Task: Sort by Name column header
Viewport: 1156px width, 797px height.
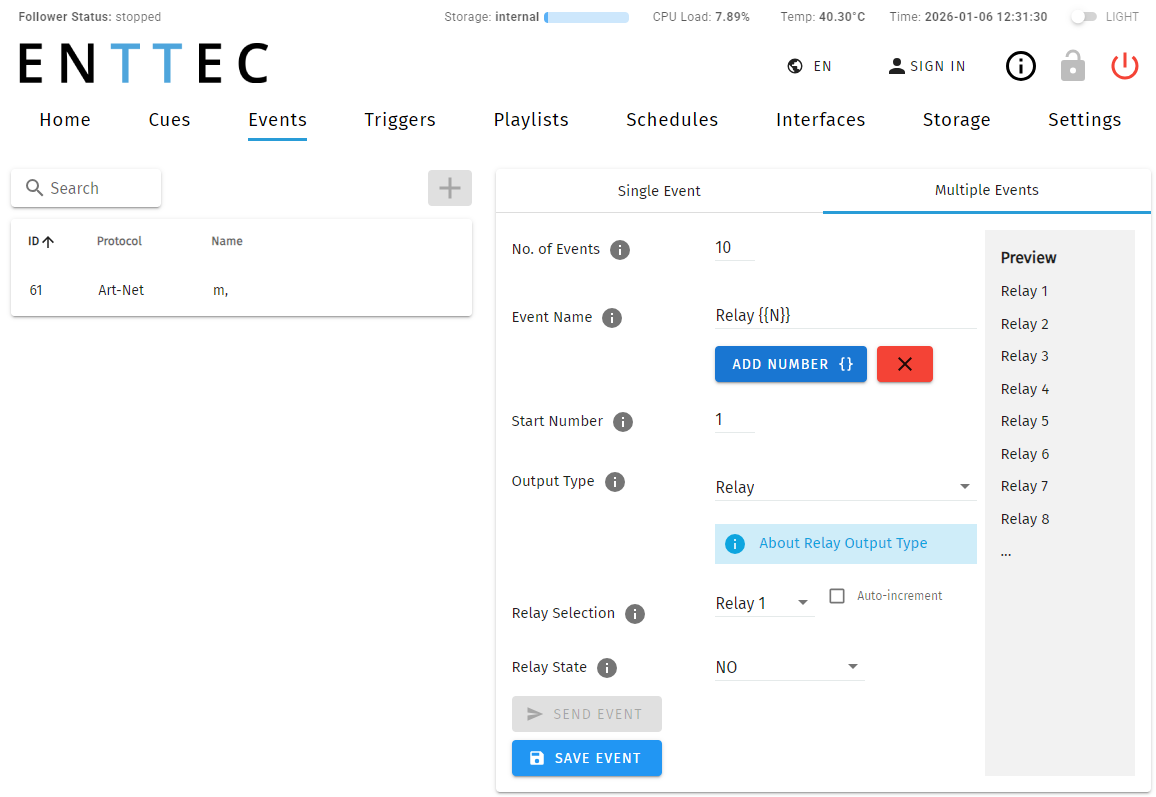Action: coord(227,241)
